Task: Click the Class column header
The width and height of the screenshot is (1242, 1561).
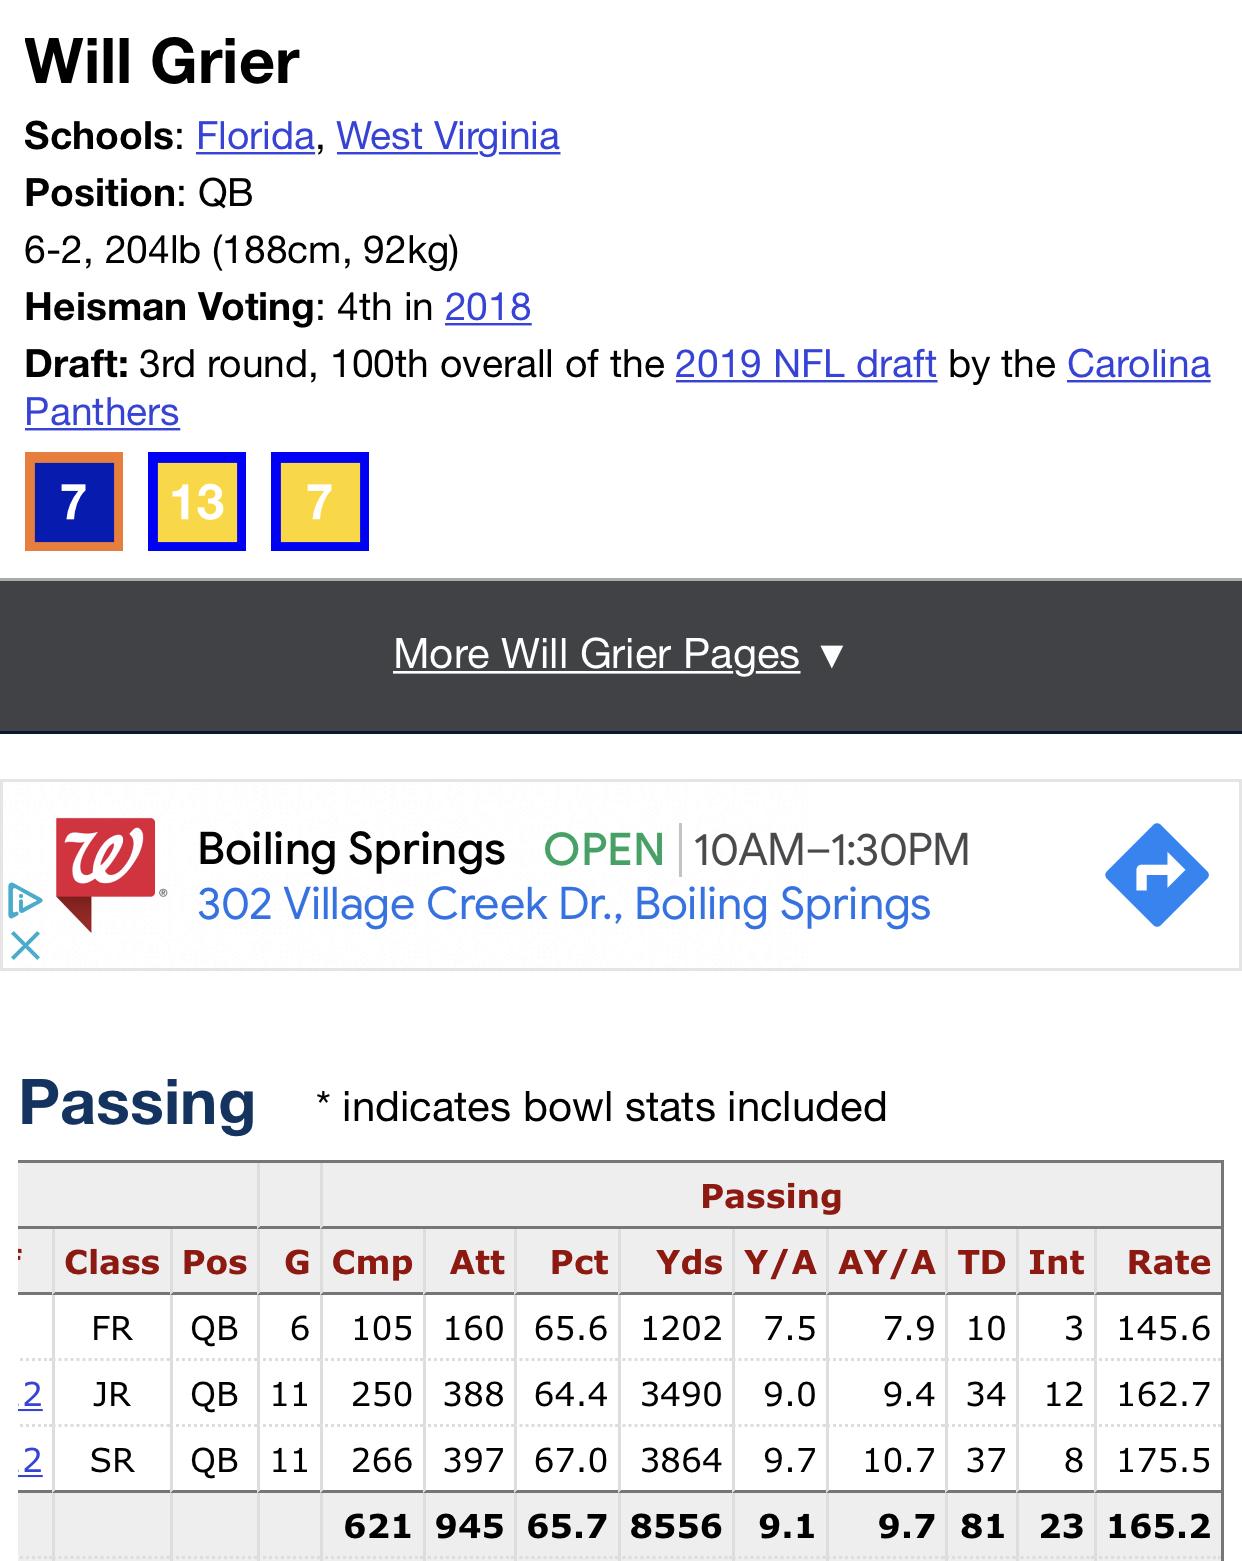Action: click(112, 1262)
